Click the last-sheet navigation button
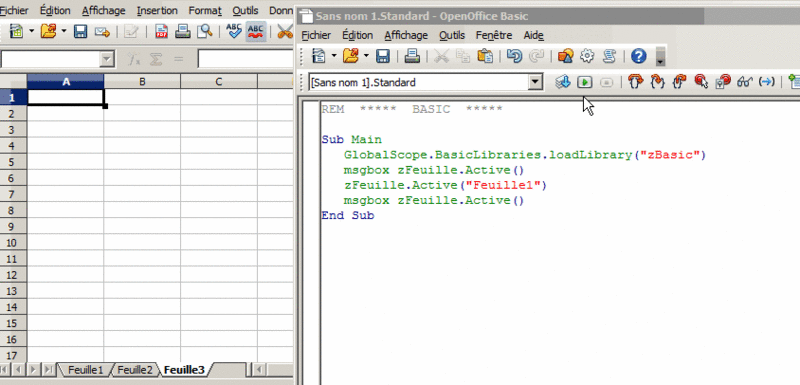This screenshot has width=800, height=385. pyautogui.click(x=49, y=369)
